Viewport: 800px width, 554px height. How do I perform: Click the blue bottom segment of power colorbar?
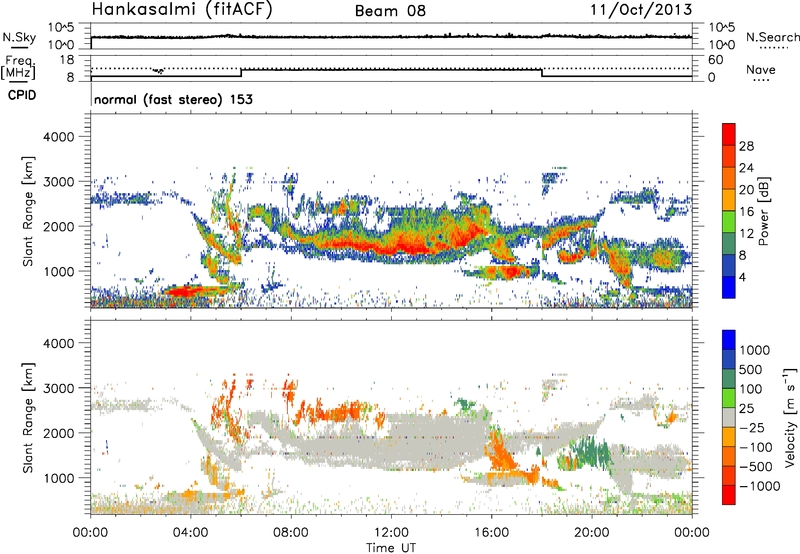point(729,287)
